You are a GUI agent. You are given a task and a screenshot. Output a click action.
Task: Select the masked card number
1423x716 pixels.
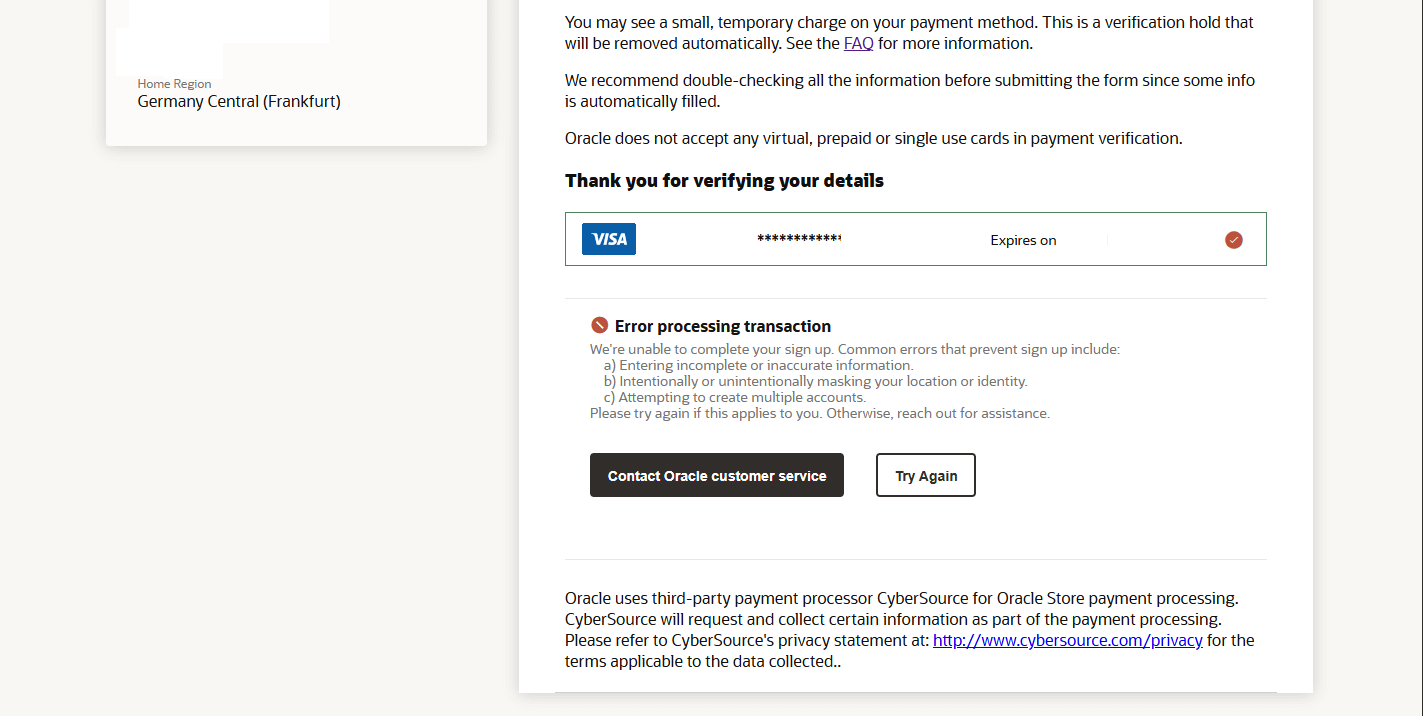coord(799,240)
